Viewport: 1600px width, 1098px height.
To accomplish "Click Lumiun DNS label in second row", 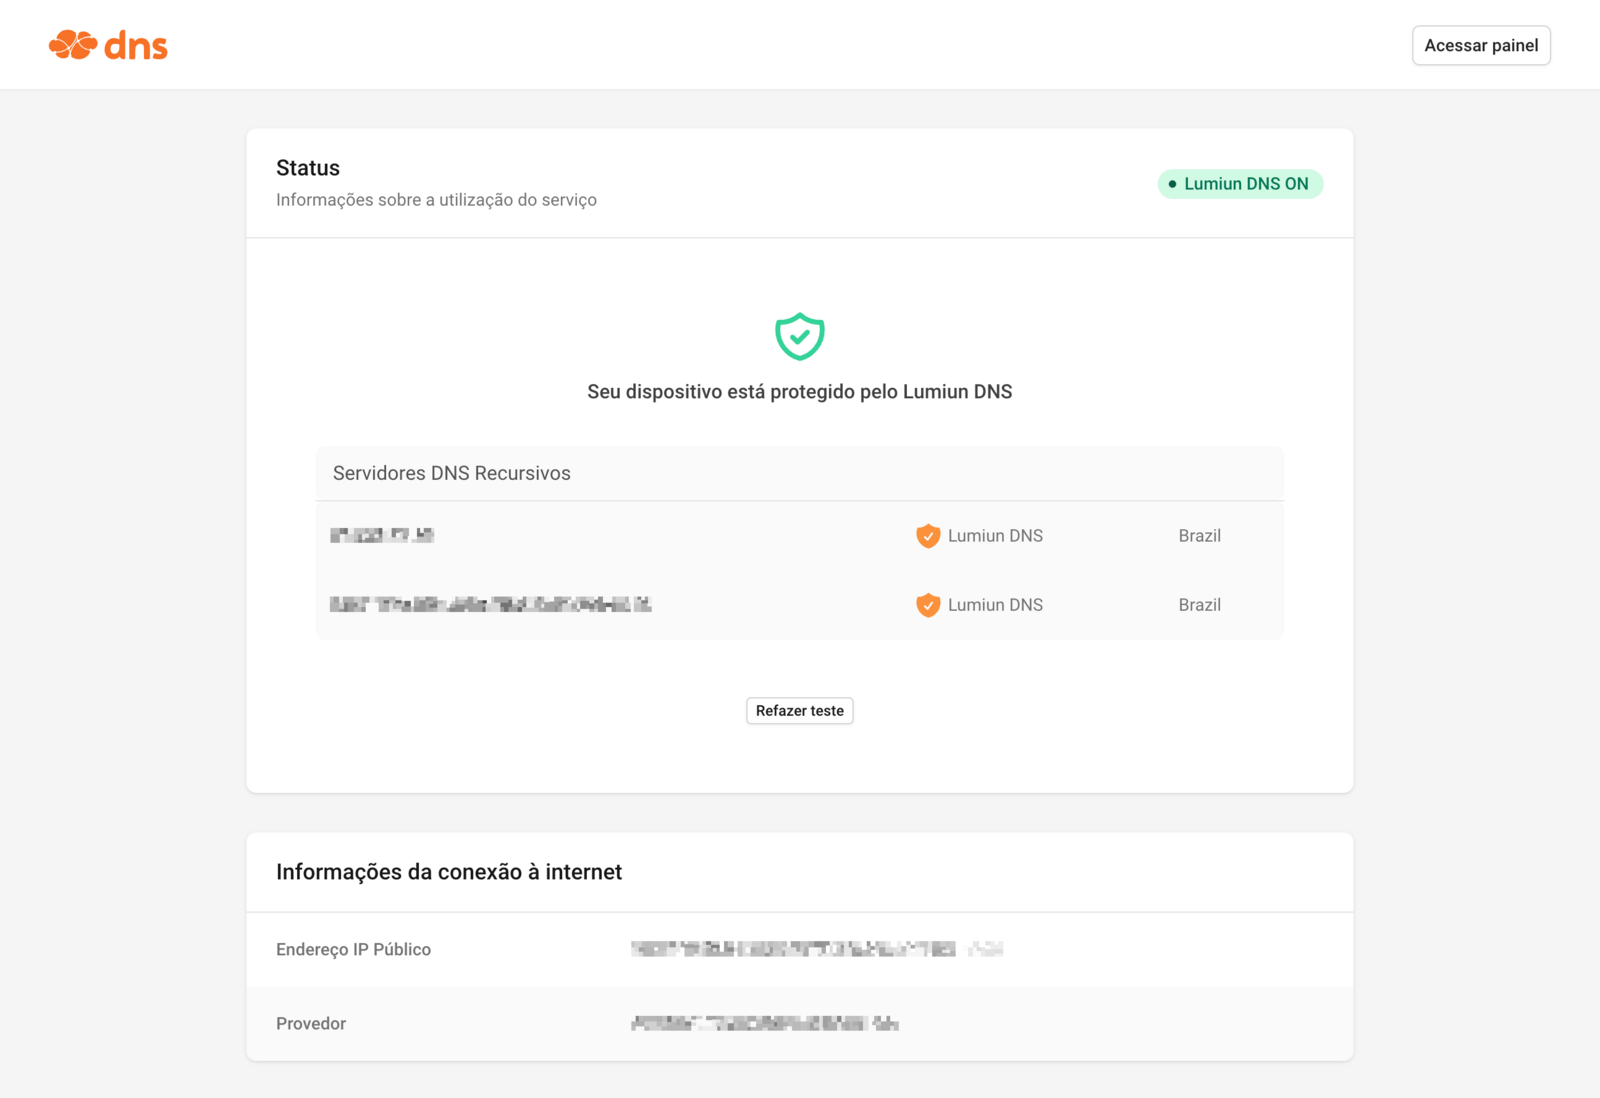I will [994, 605].
